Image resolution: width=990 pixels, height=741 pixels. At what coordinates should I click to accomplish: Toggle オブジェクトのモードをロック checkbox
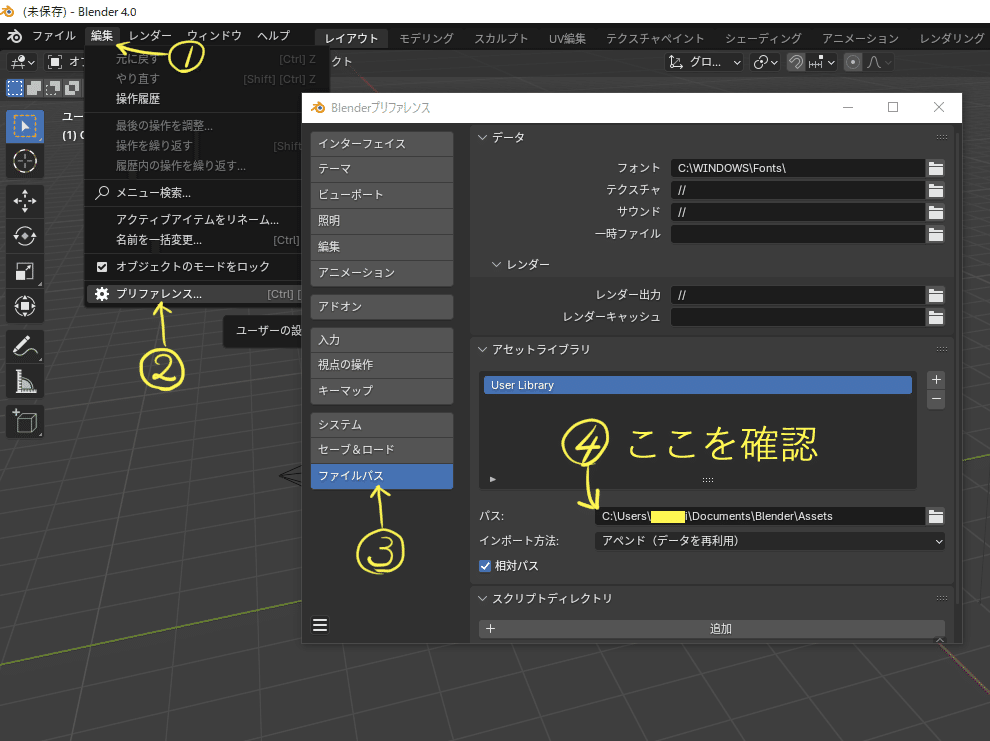102,266
